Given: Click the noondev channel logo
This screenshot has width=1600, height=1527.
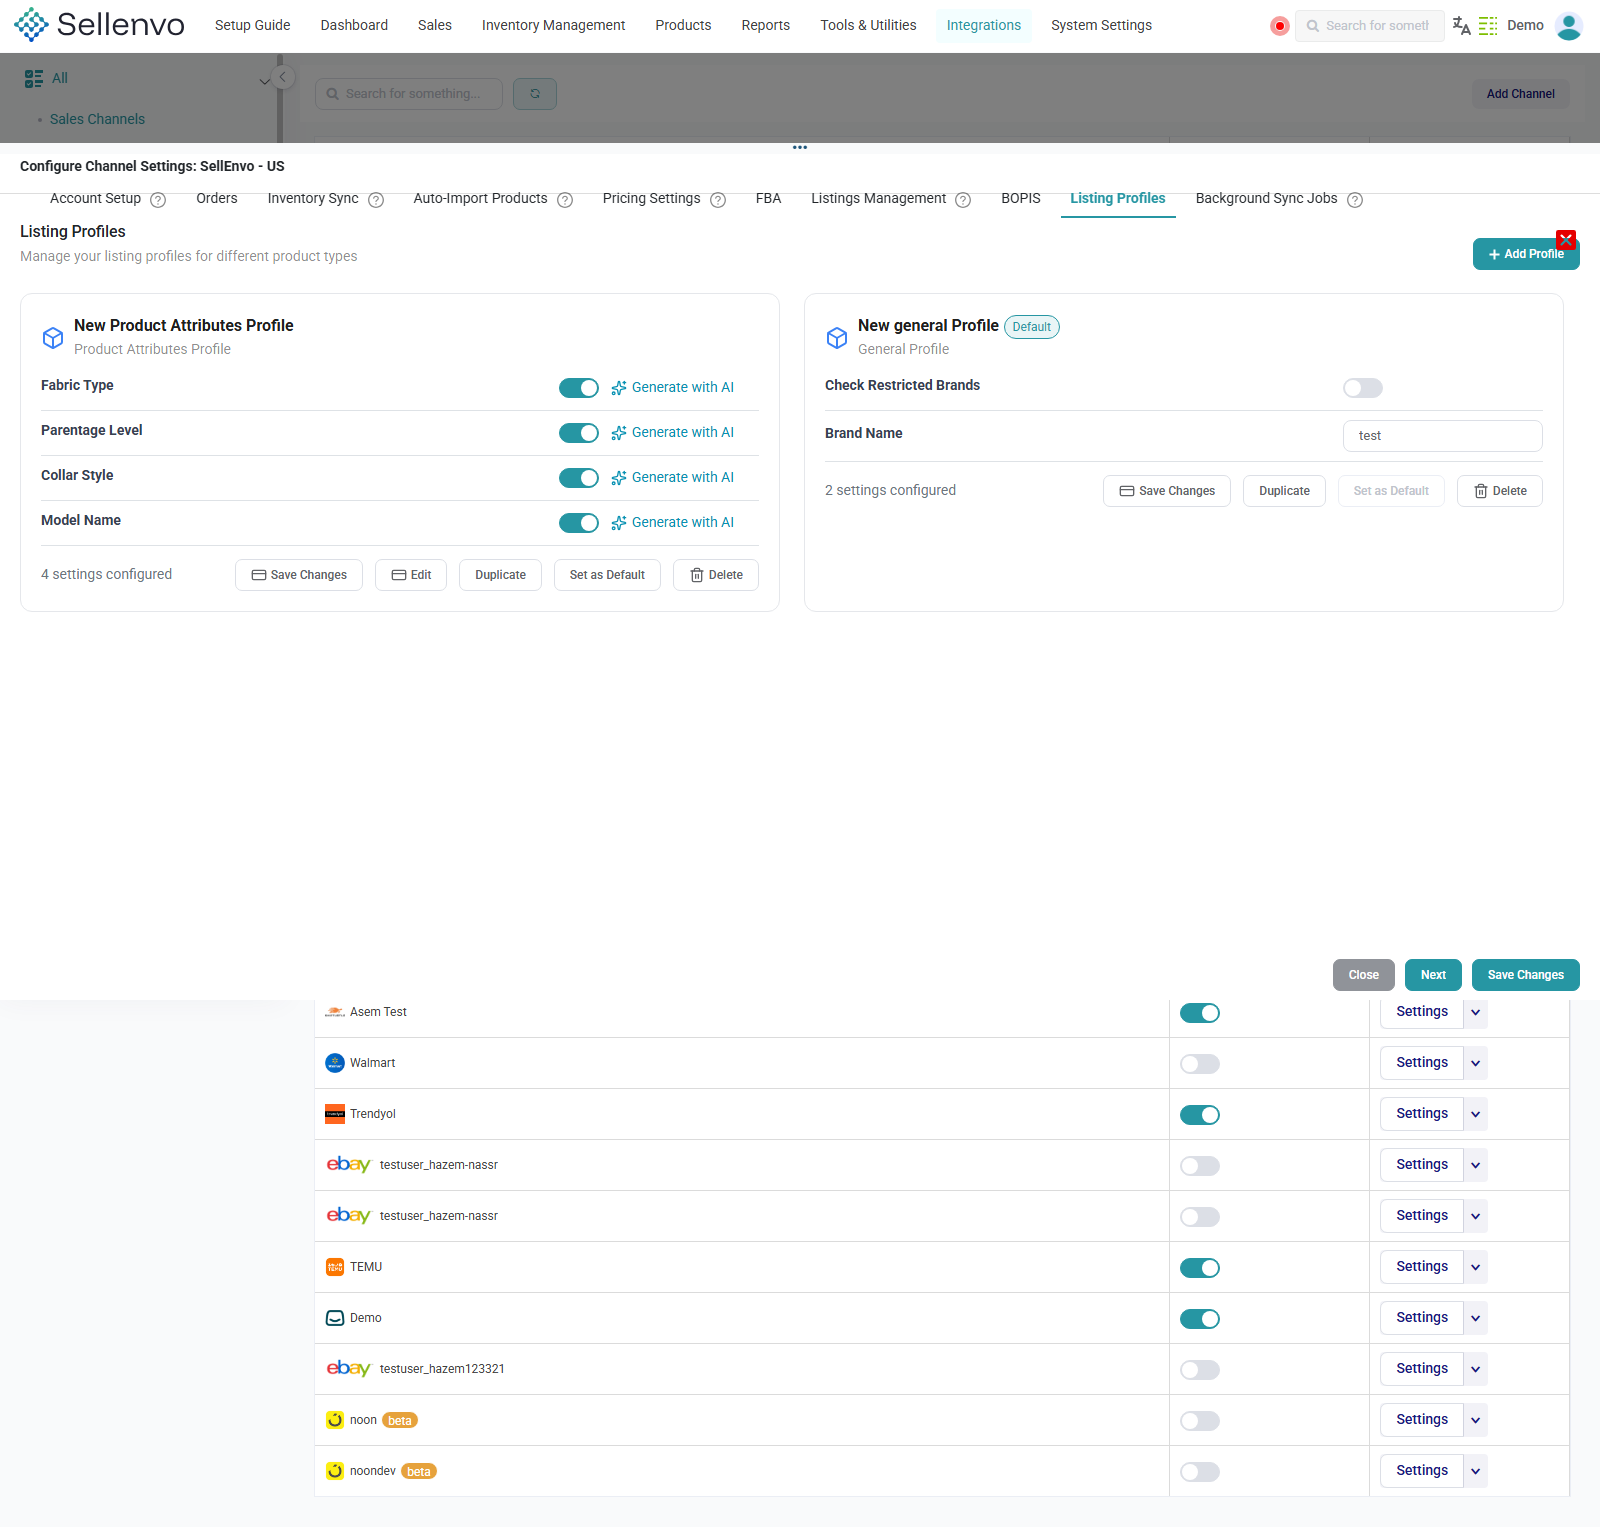Looking at the screenshot, I should pos(335,1471).
